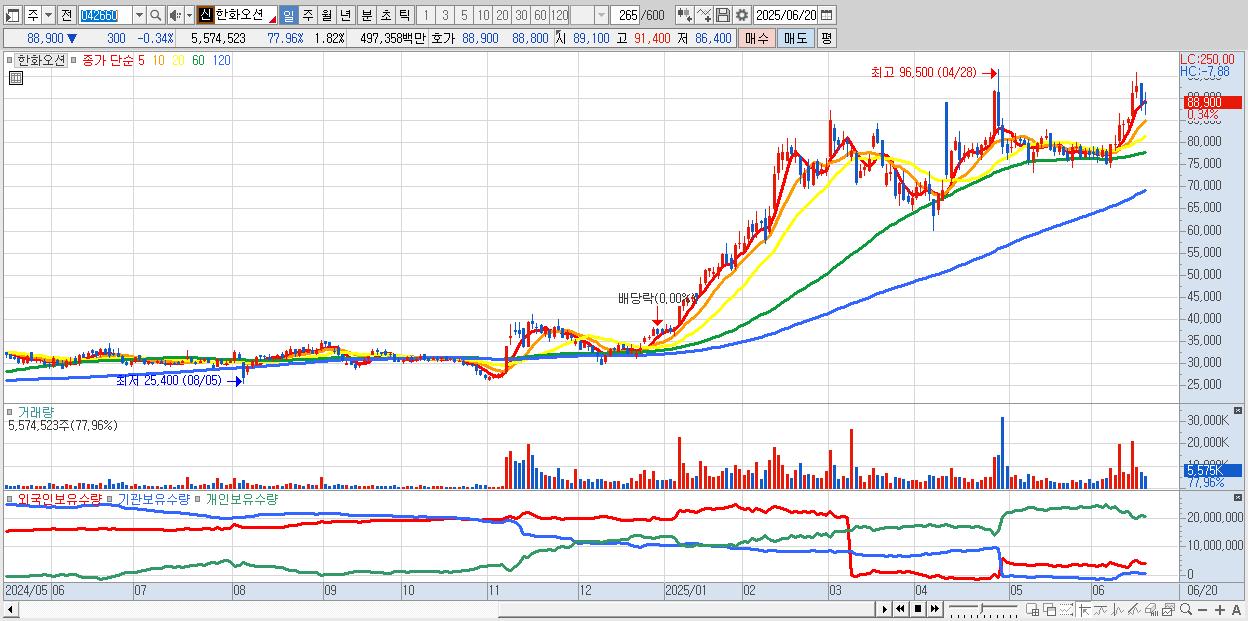This screenshot has width=1248, height=621.
Task: Click the chart window copy icon at bottom
Action: 1168,609
